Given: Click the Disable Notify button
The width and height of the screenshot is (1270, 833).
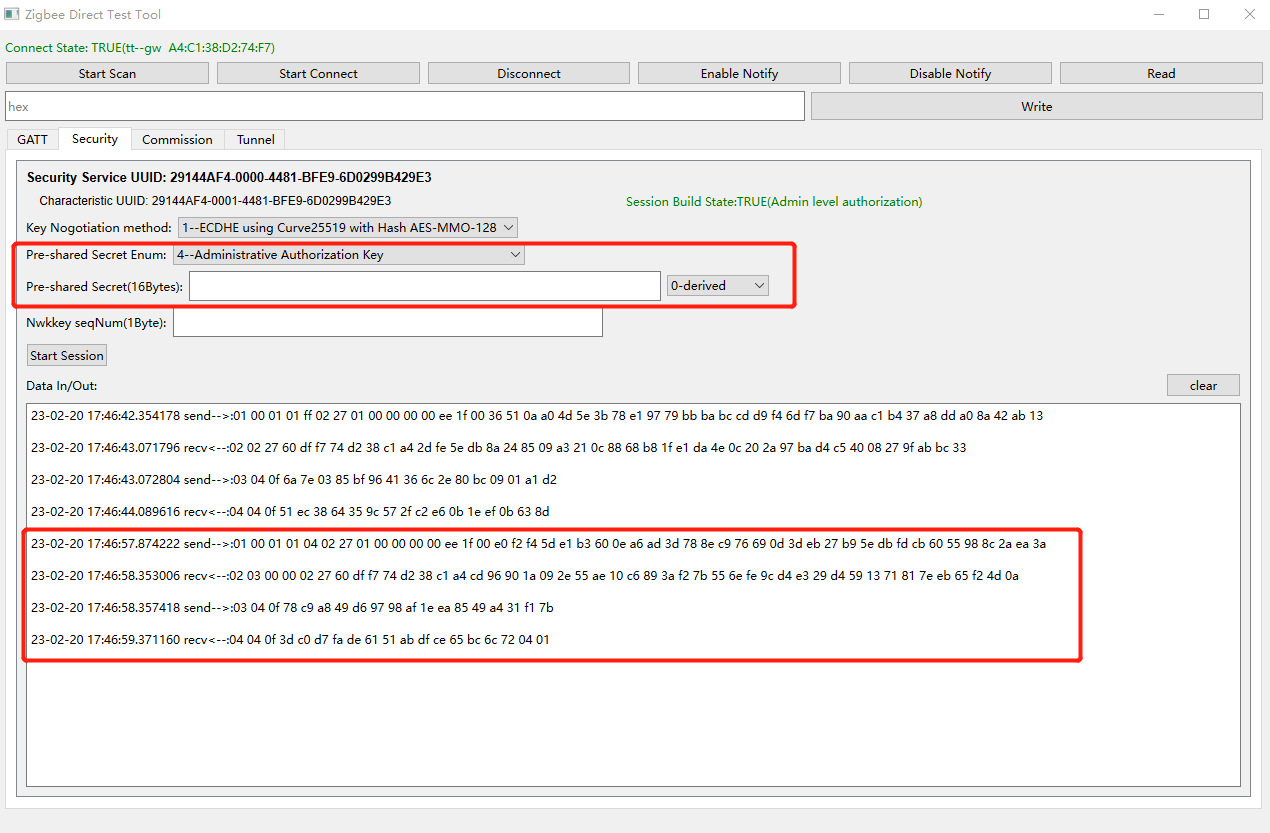Looking at the screenshot, I should (950, 73).
